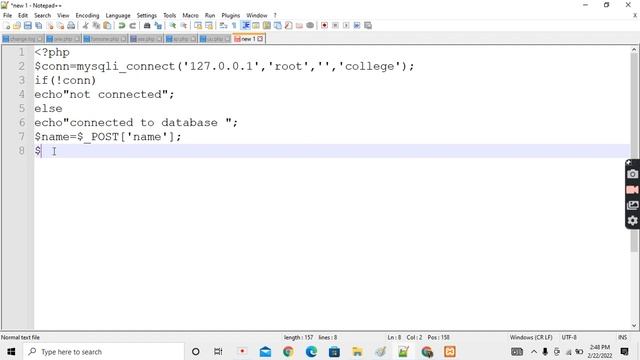Open the Language menu
Viewport: 640px width, 360px height.
coord(118,16)
